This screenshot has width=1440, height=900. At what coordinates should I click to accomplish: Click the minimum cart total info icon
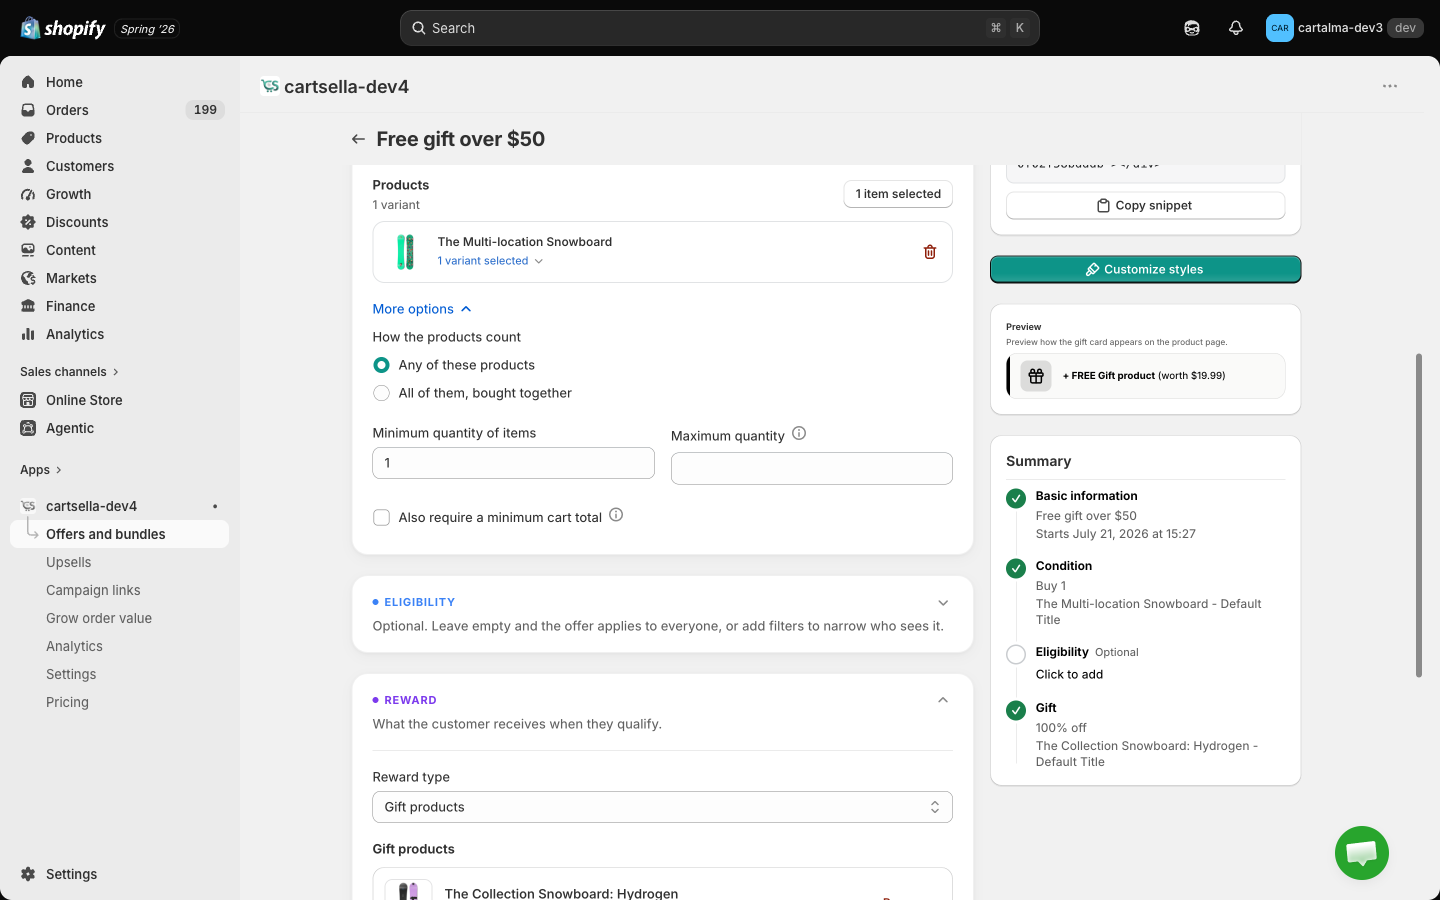click(x=616, y=515)
